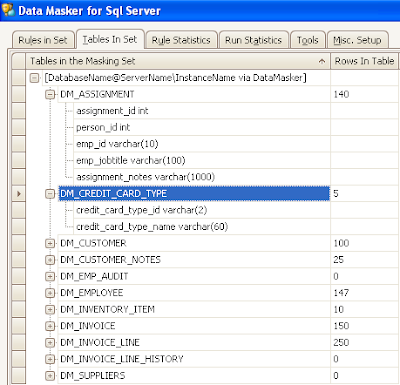Screen dimensions: 400x385
Task: Click the row count 5 for DM_CREDIT_CARD_TYPE
Action: 336,194
